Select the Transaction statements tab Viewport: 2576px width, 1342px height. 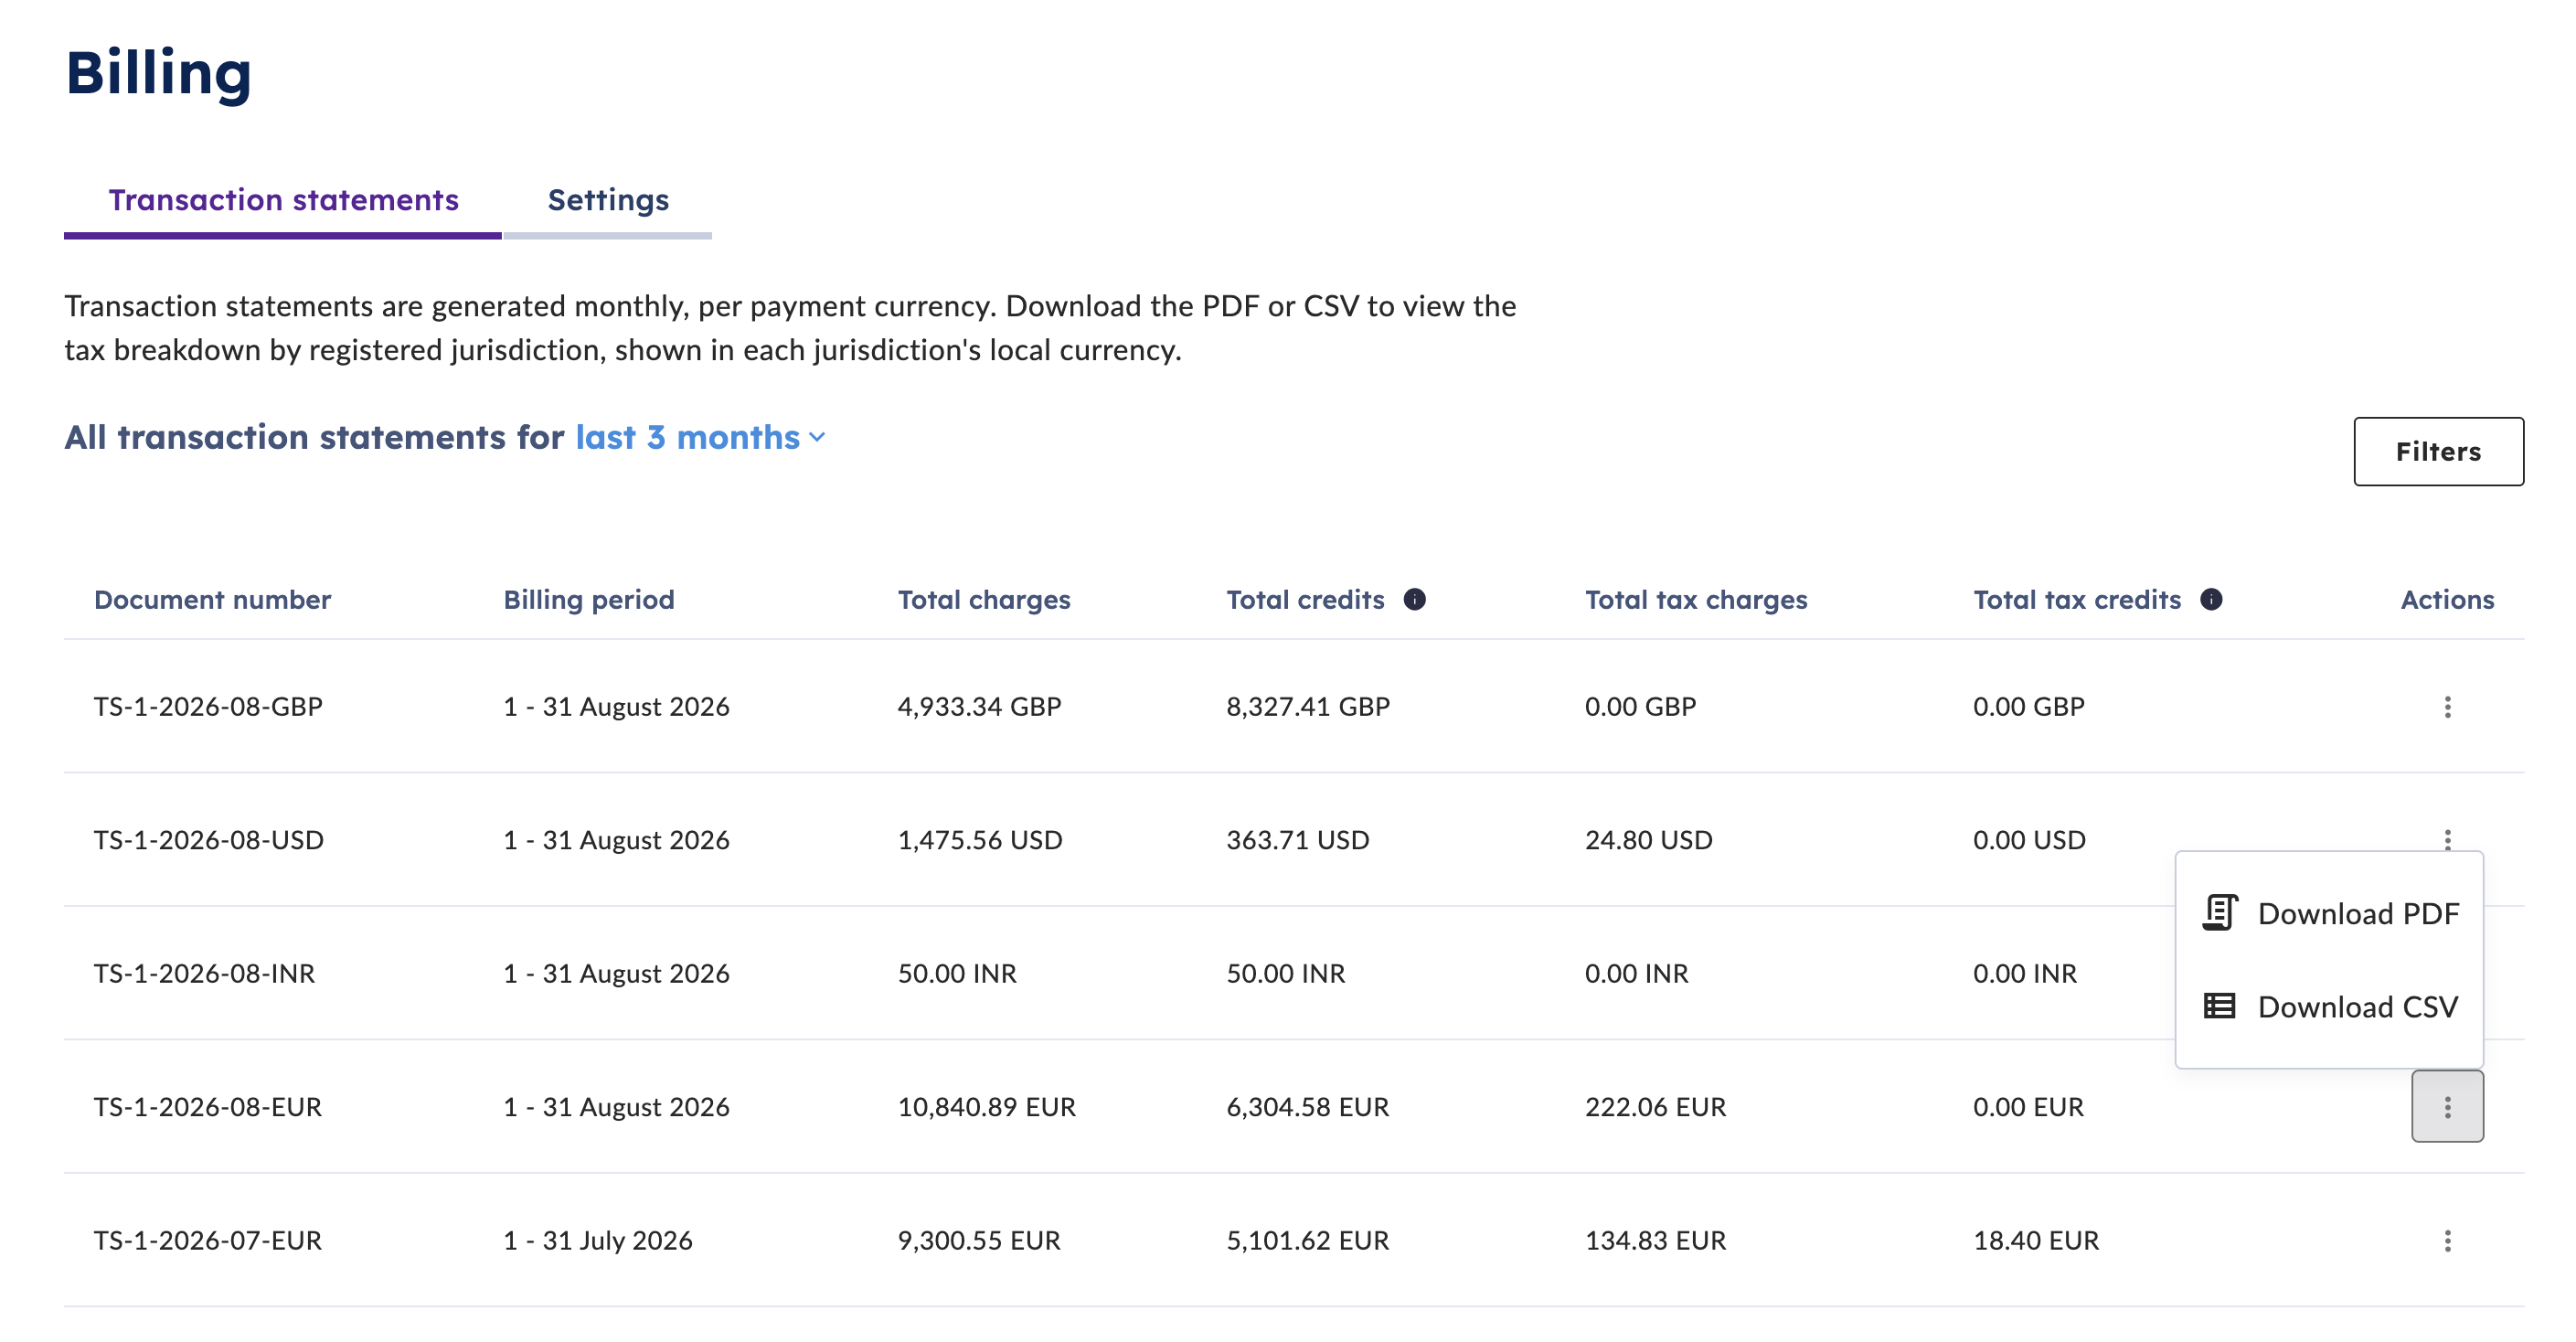(x=283, y=200)
